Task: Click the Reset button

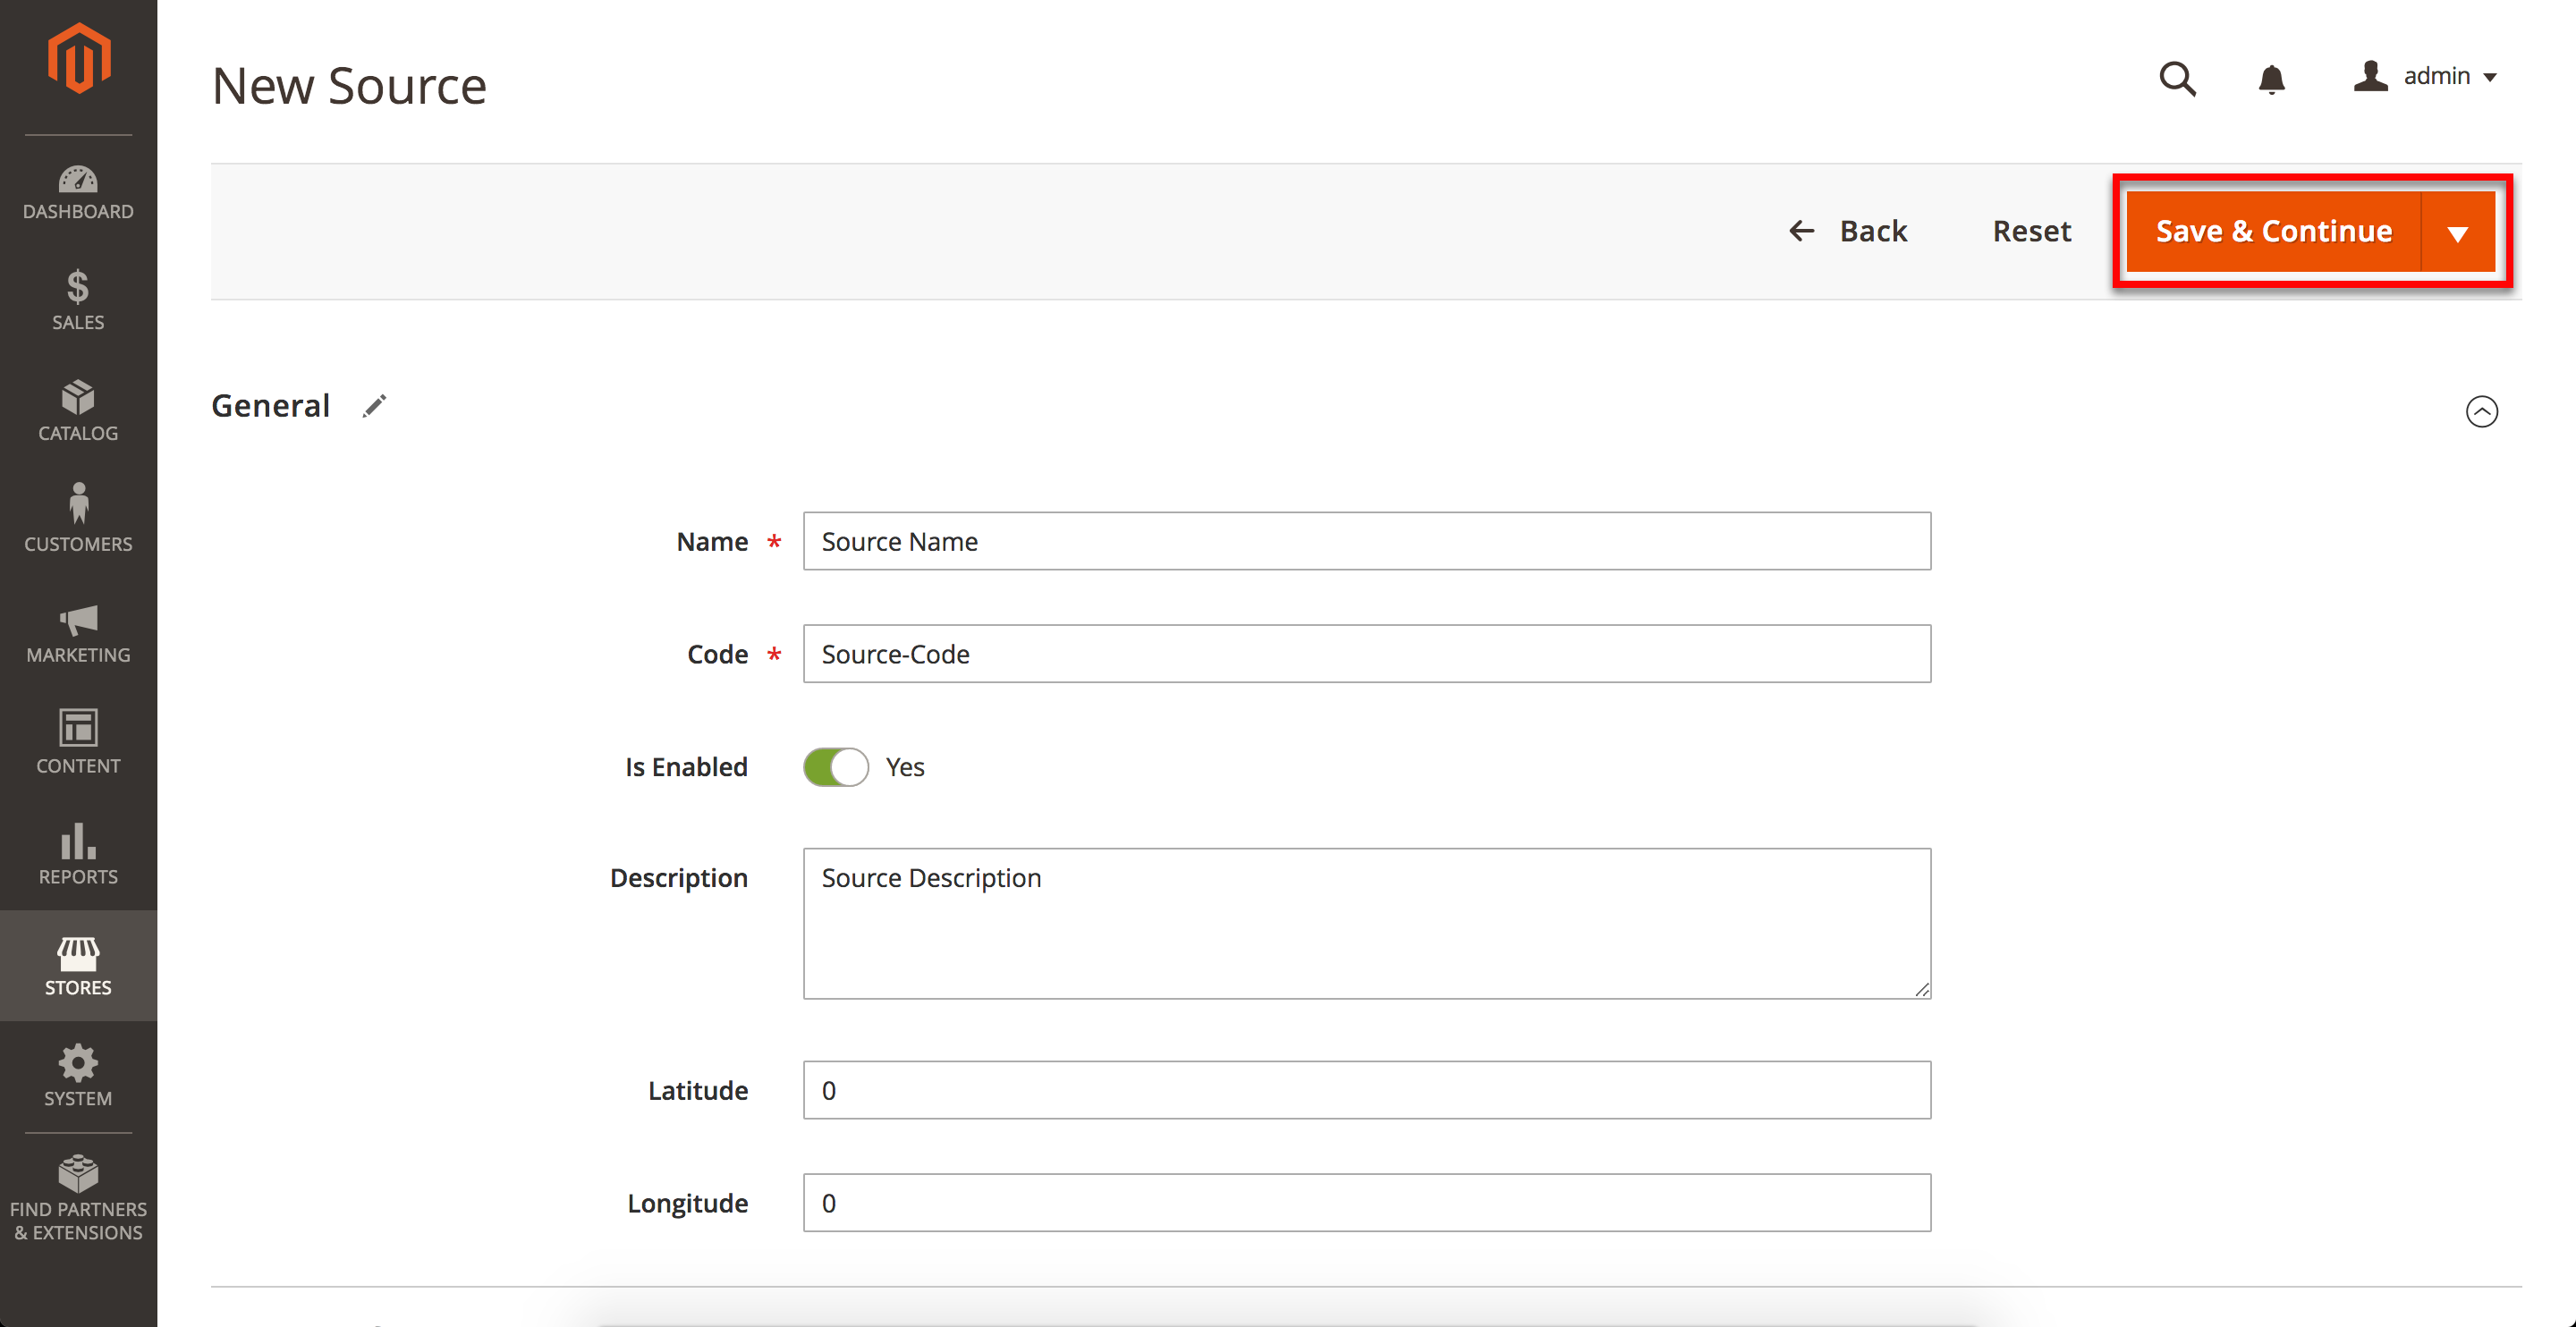Action: tap(2031, 231)
